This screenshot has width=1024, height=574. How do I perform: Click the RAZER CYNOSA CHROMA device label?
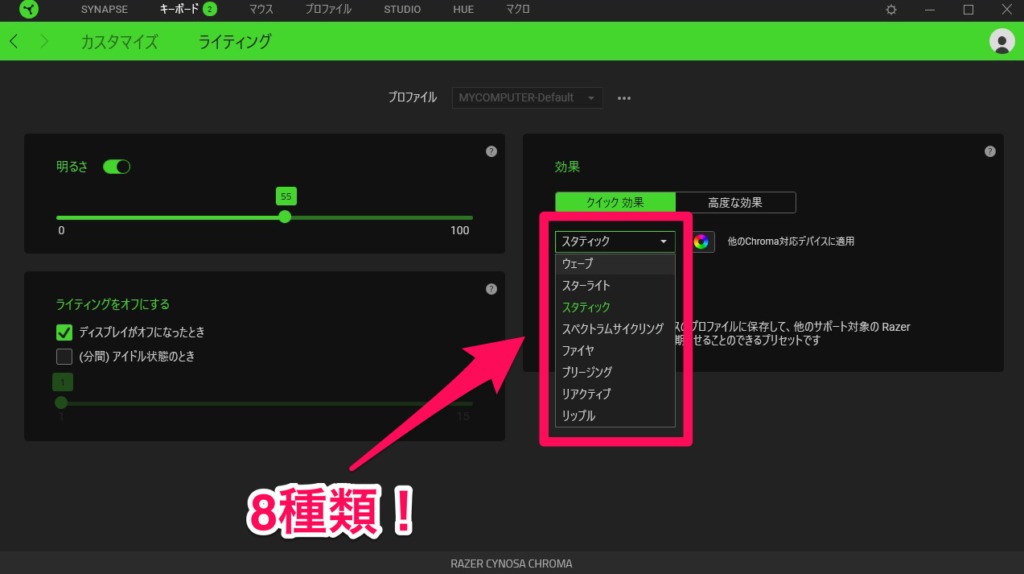511,564
